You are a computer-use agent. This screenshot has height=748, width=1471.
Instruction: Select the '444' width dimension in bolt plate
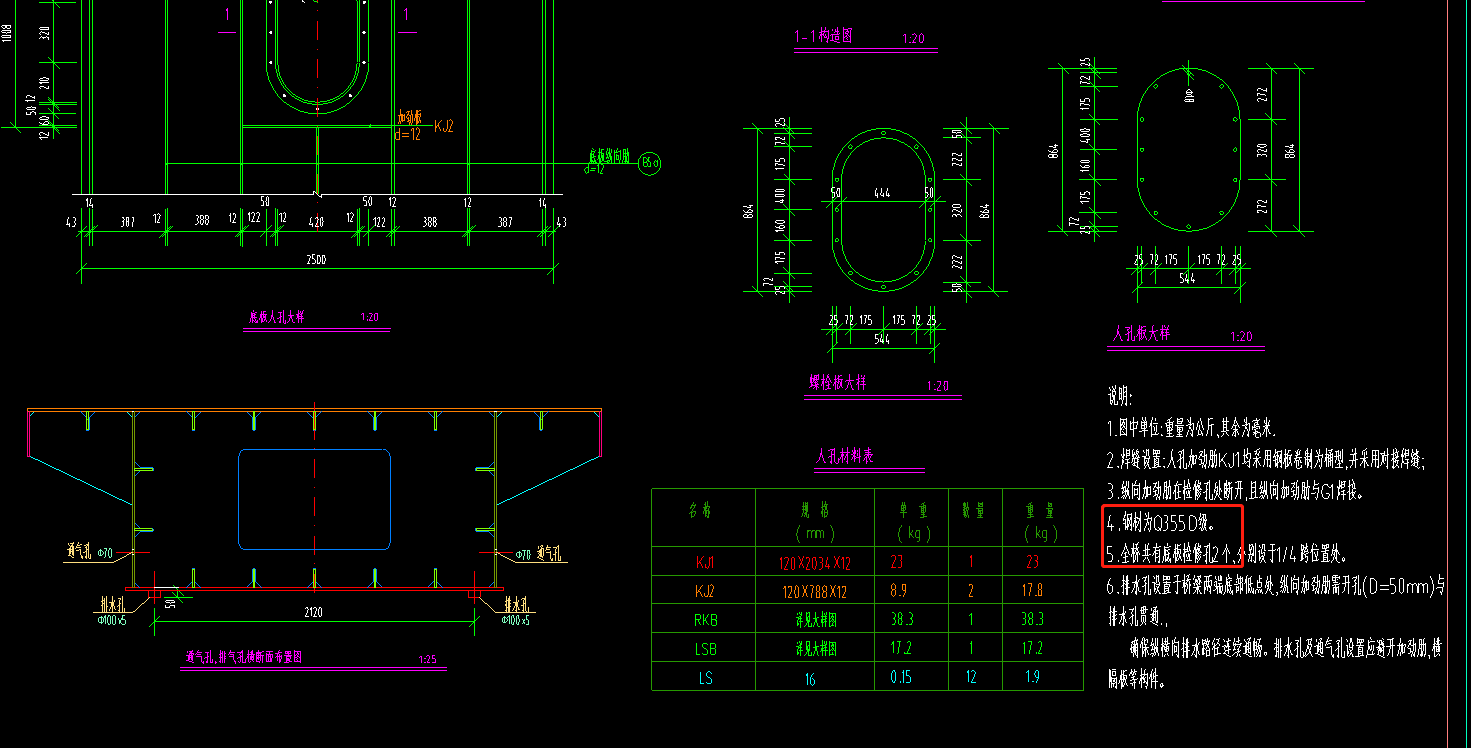(881, 193)
